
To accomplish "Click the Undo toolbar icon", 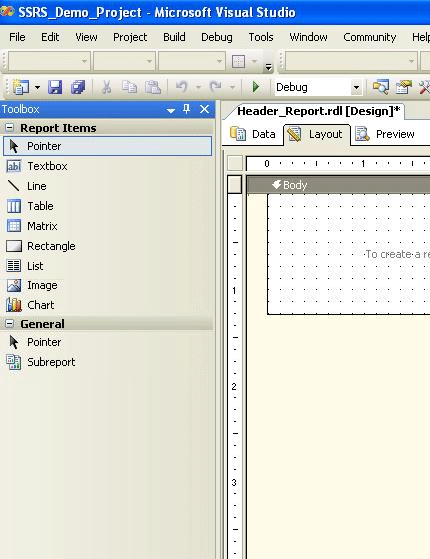I will (x=182, y=87).
